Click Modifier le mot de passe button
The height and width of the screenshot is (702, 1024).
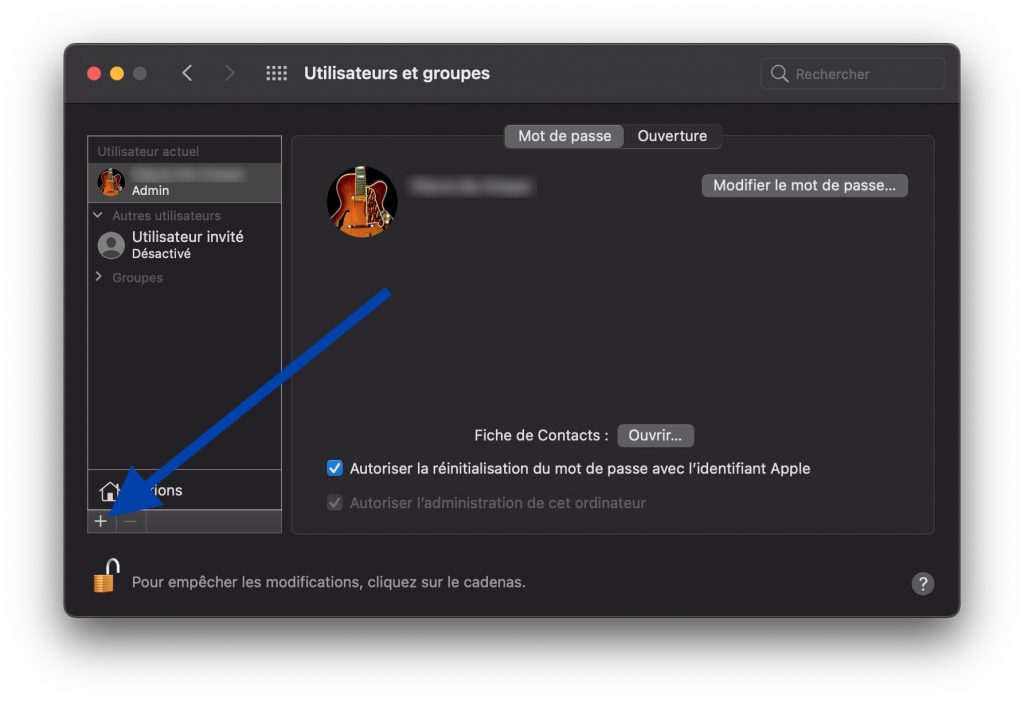click(x=804, y=186)
